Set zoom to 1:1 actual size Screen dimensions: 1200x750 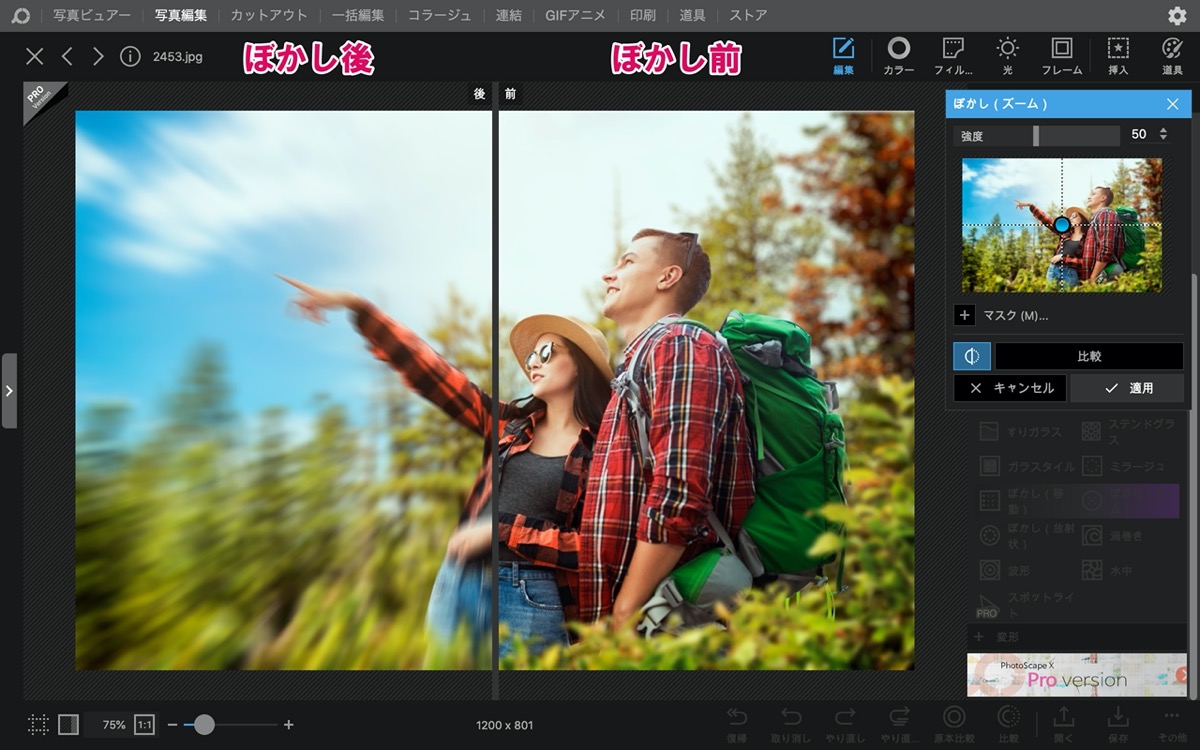pyautogui.click(x=144, y=724)
